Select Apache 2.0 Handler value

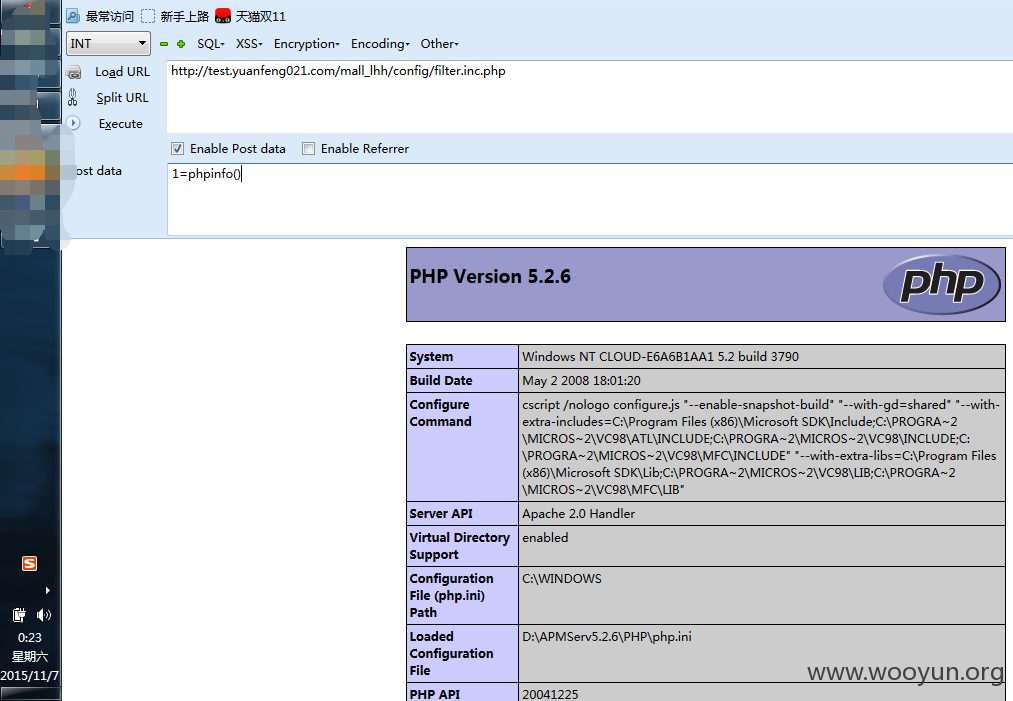578,514
